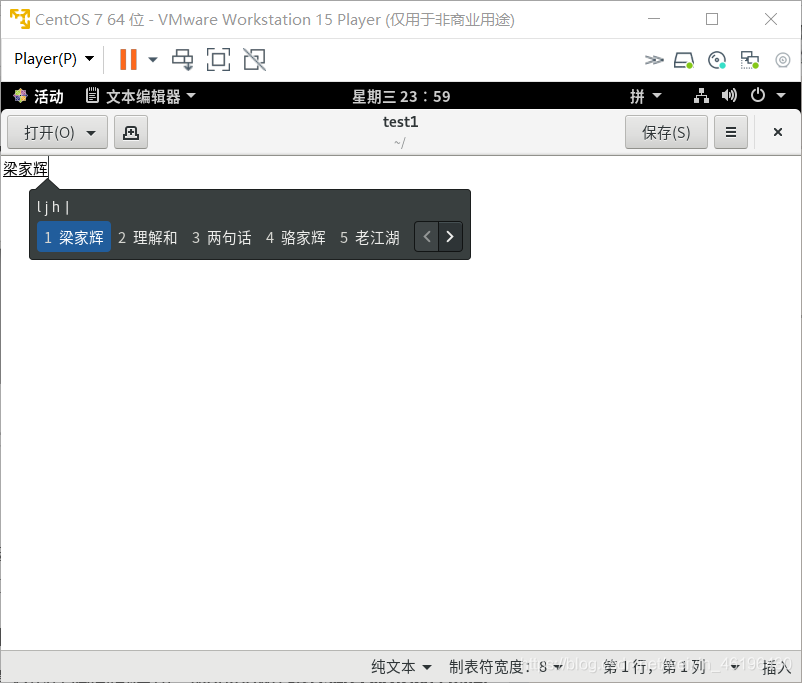The height and width of the screenshot is (683, 802).
Task: Click the hard disk device icon
Action: click(x=683, y=60)
